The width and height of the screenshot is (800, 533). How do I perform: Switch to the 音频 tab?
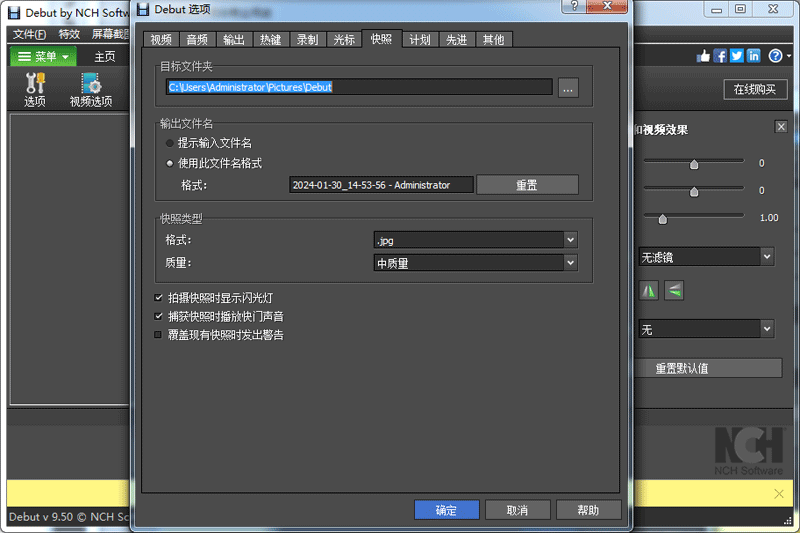pos(197,39)
